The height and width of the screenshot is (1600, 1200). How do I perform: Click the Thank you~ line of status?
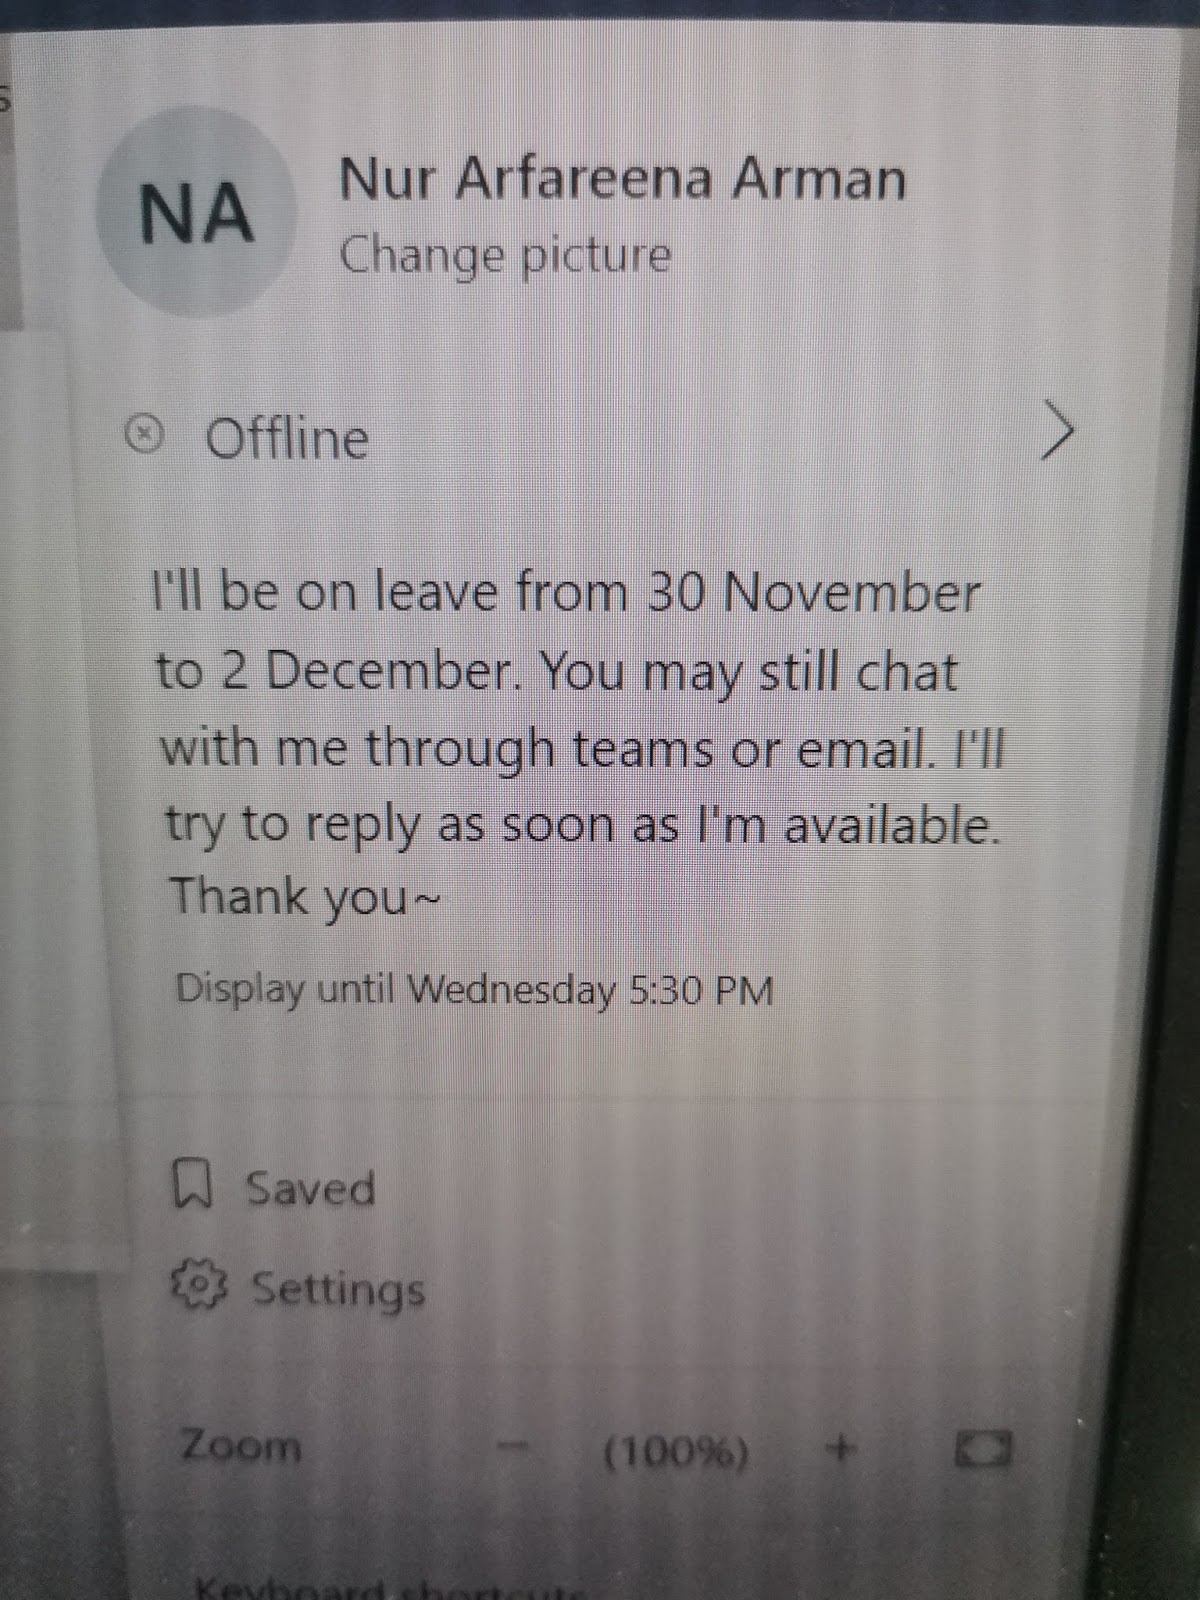[304, 896]
